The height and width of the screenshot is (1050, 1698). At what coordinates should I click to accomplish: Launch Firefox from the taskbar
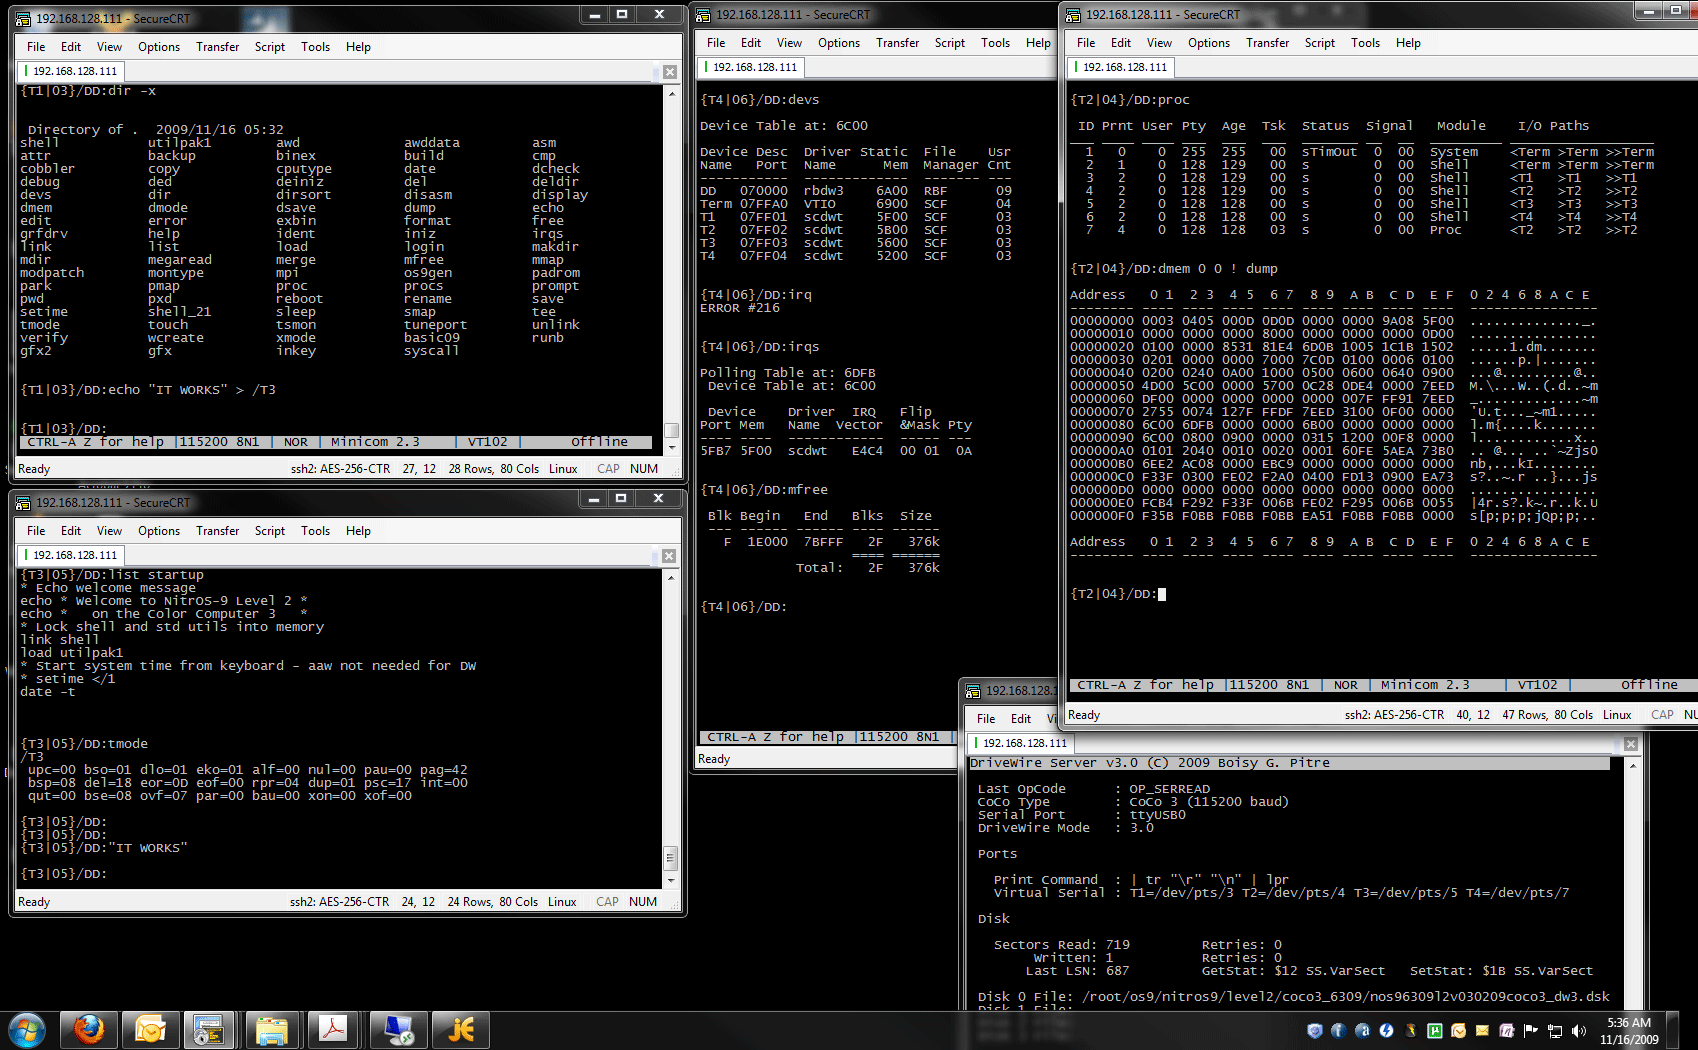click(x=89, y=1030)
